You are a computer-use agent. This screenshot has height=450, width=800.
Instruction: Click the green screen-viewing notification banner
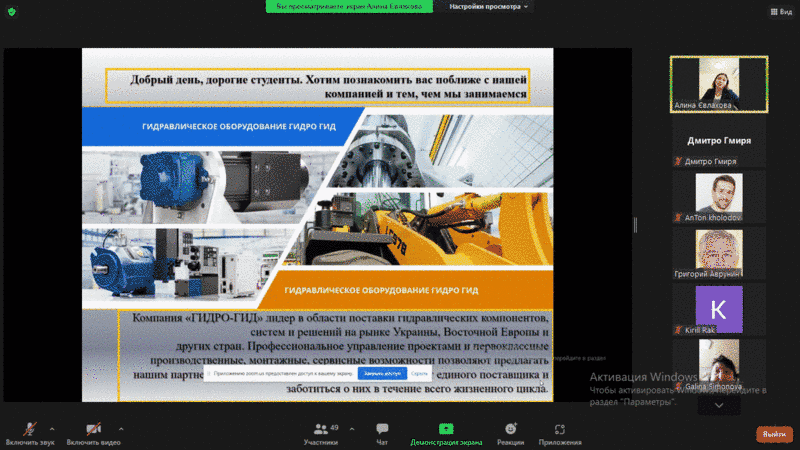pyautogui.click(x=349, y=7)
